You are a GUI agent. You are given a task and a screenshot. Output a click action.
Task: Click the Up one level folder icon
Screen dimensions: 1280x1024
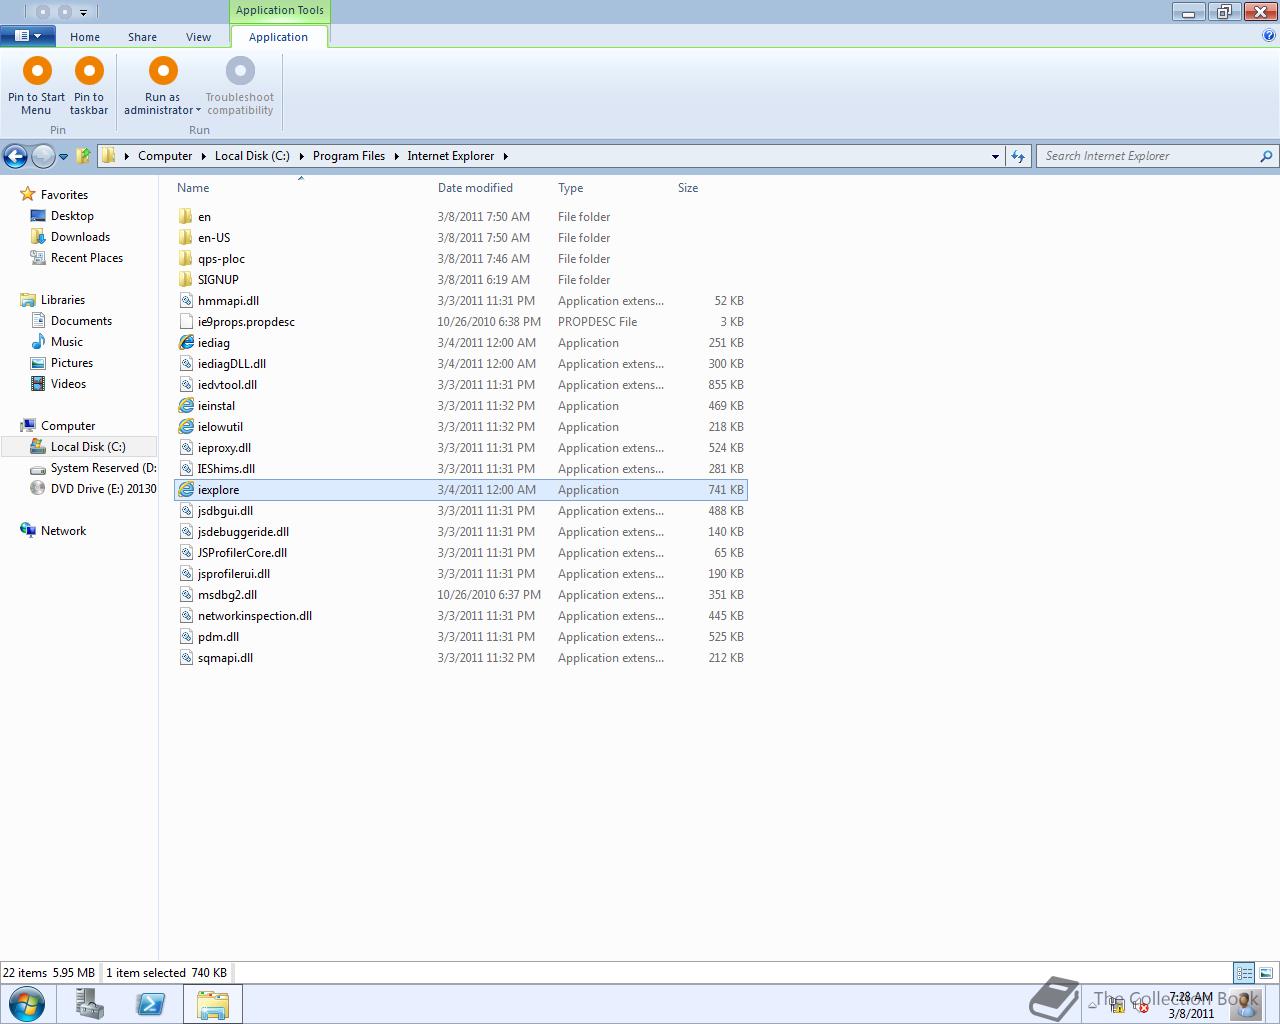pos(84,156)
